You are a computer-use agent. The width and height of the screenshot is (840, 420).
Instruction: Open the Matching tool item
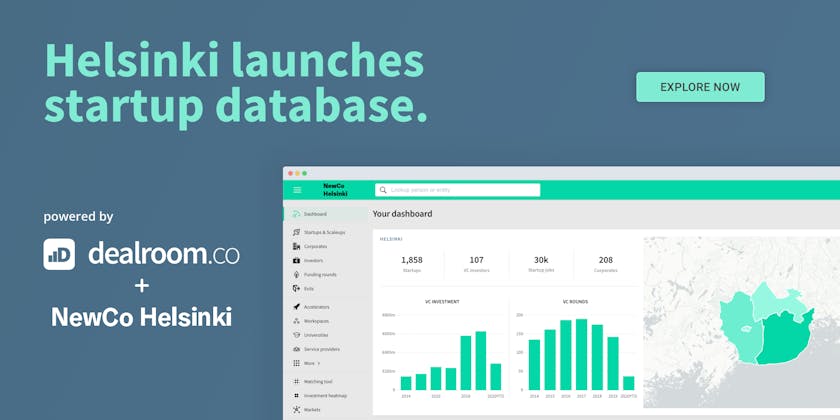coord(322,382)
